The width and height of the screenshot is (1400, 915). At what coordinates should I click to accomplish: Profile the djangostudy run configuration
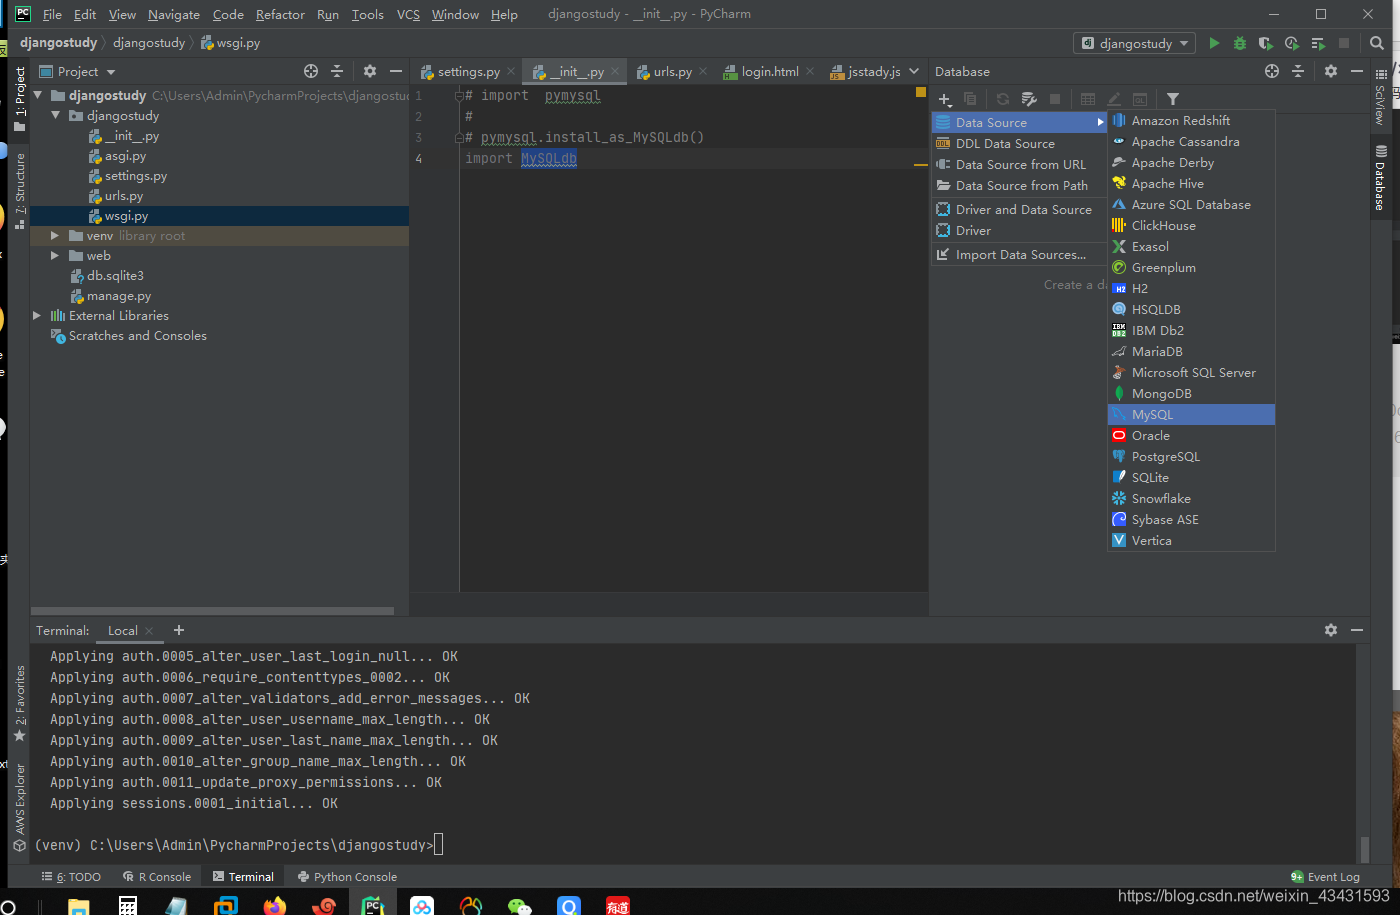pyautogui.click(x=1292, y=43)
